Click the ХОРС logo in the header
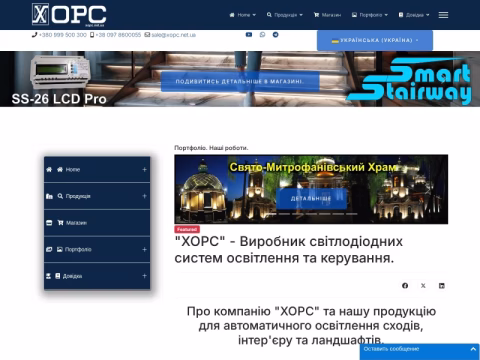Screen dimensions: 480x360 pyautogui.click(x=69, y=15)
